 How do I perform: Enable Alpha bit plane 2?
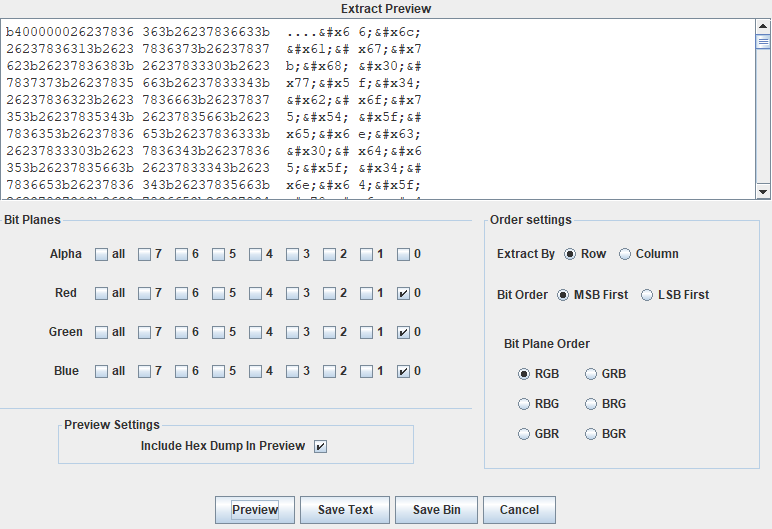(329, 255)
